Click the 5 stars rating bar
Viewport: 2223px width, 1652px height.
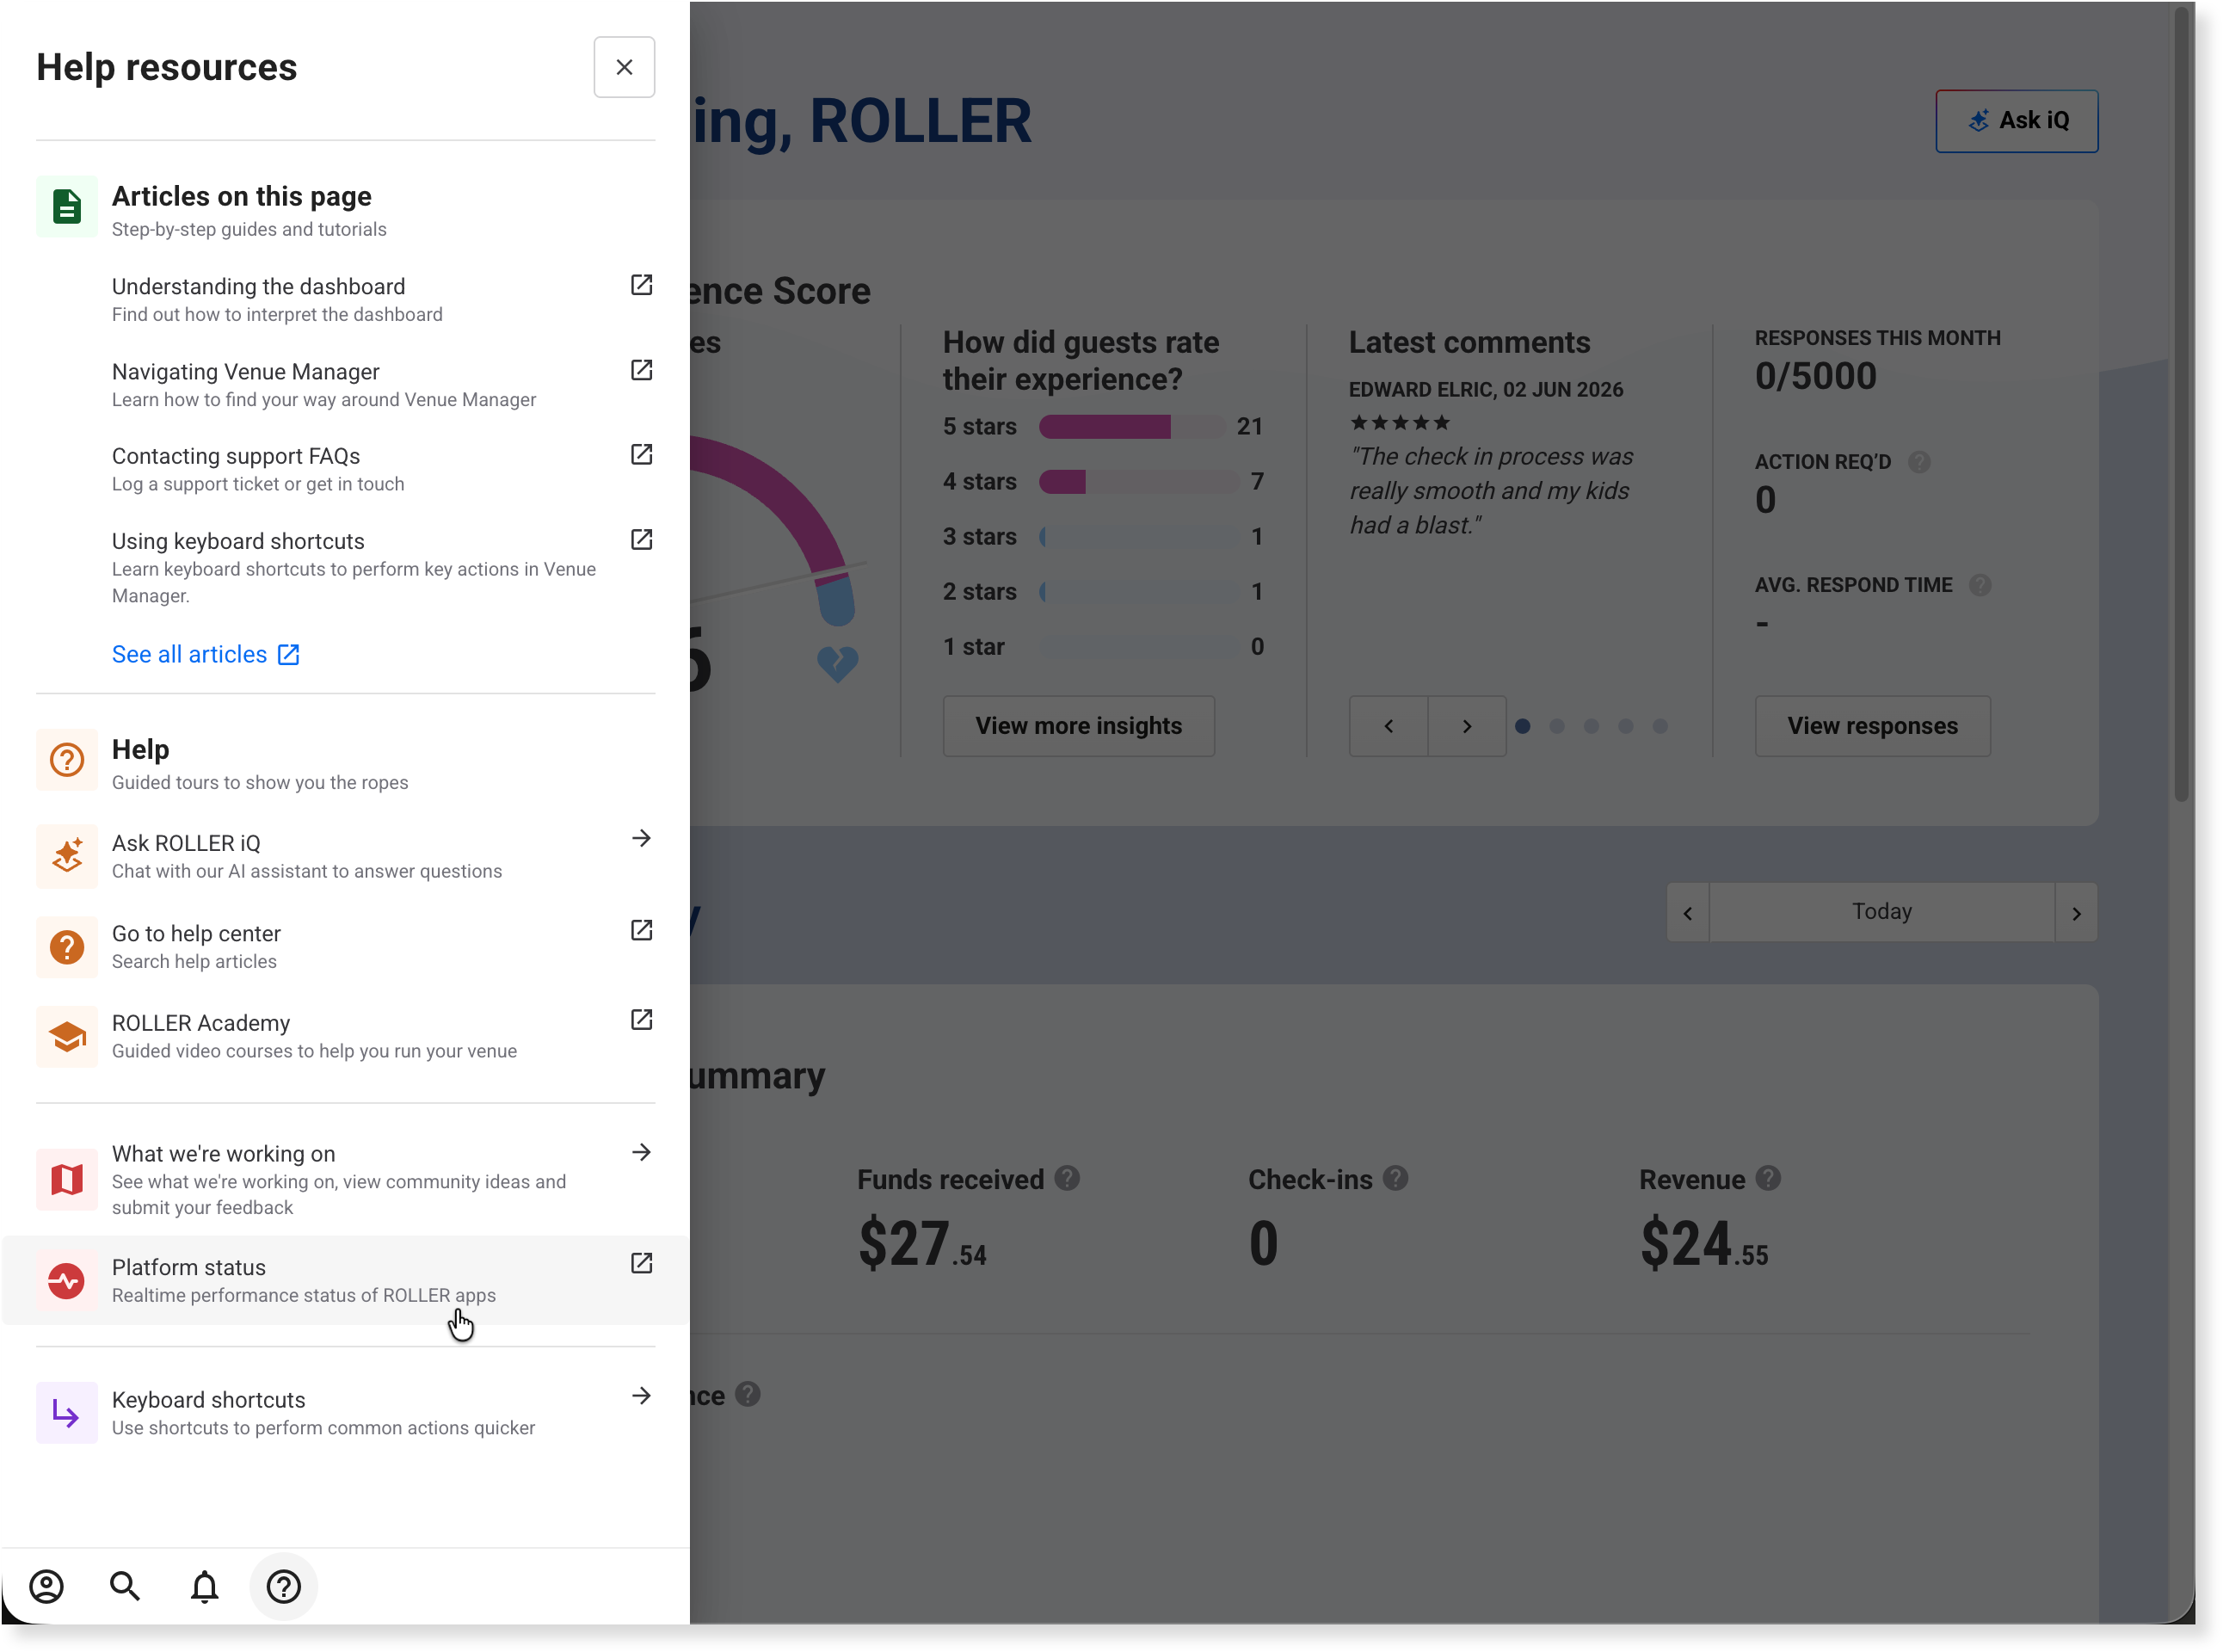(1132, 427)
